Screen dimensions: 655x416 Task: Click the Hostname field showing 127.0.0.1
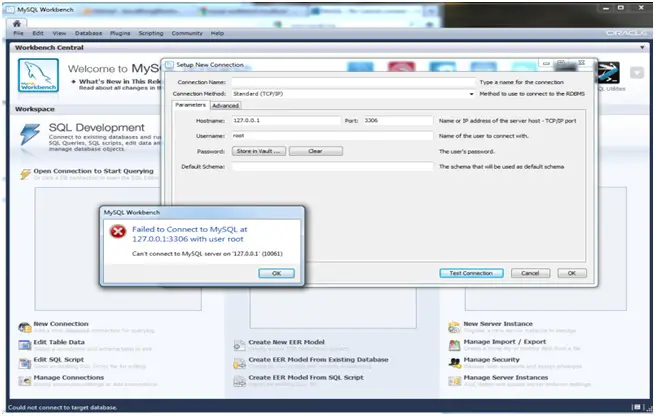(x=287, y=121)
